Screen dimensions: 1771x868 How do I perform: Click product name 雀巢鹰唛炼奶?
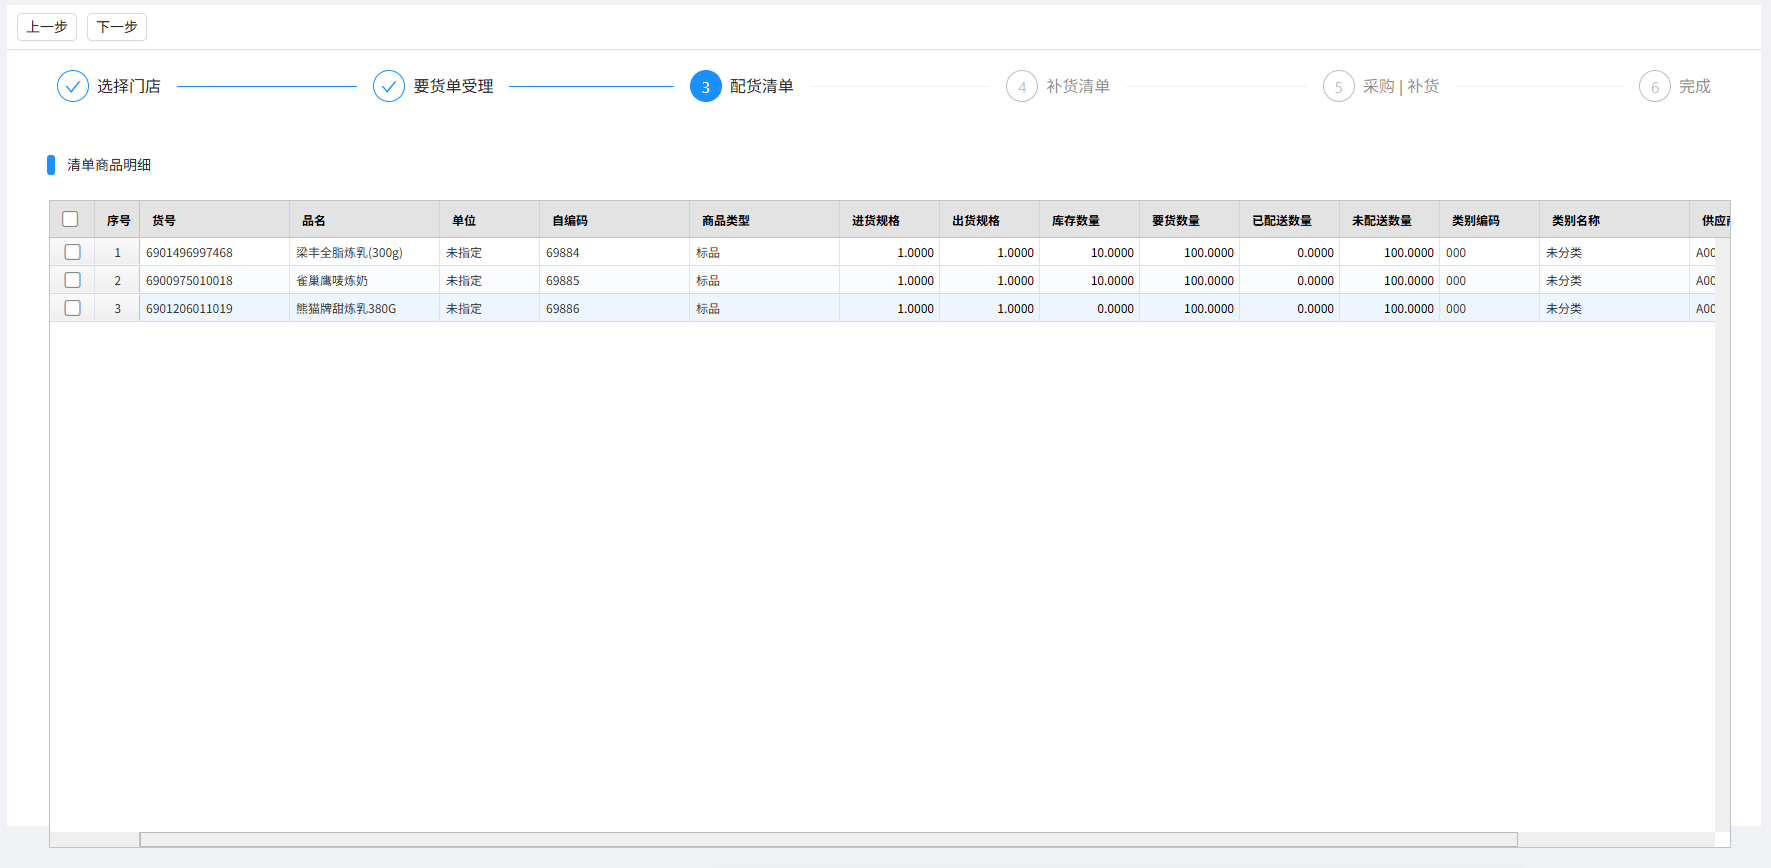click(332, 281)
